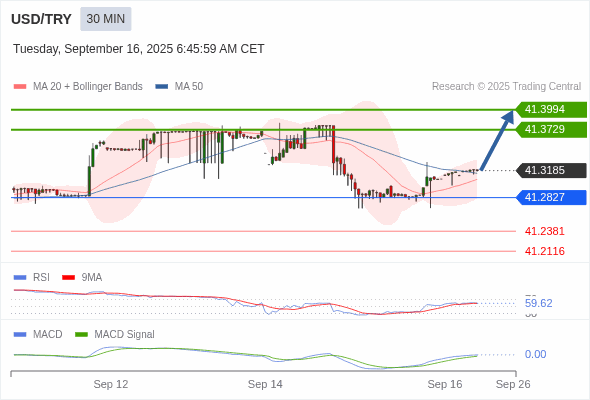The image size is (590, 400).
Task: Click the RSI legend blue swatch
Action: 20,278
